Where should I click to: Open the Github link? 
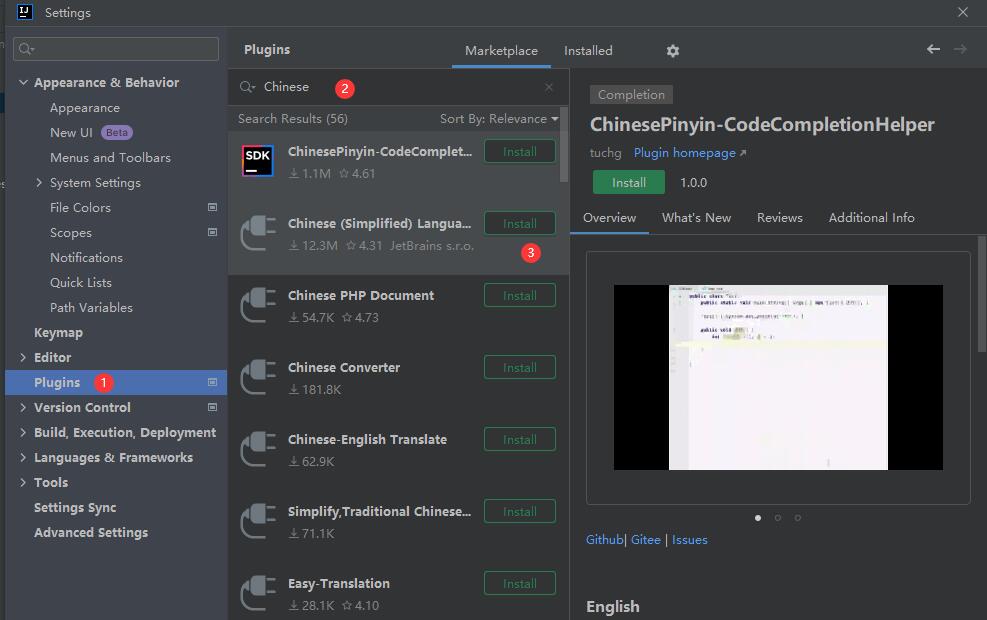(x=604, y=540)
